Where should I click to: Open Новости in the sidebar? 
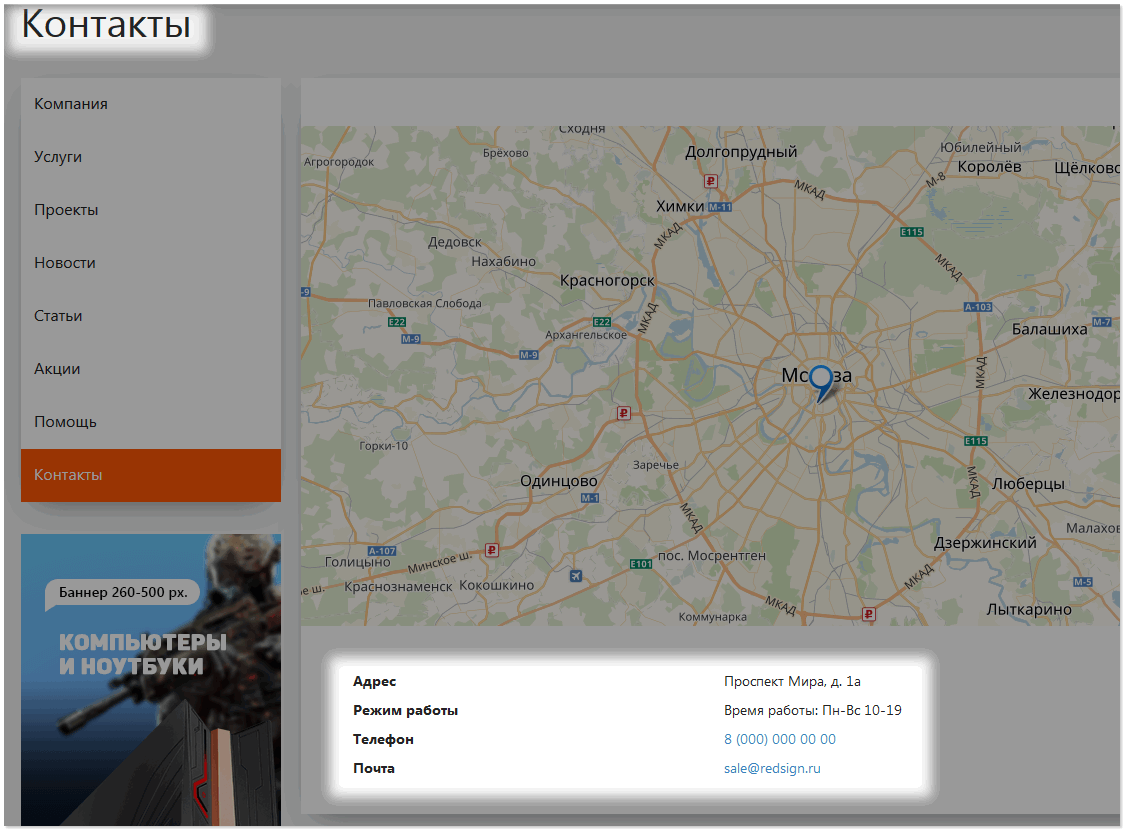pyautogui.click(x=151, y=263)
